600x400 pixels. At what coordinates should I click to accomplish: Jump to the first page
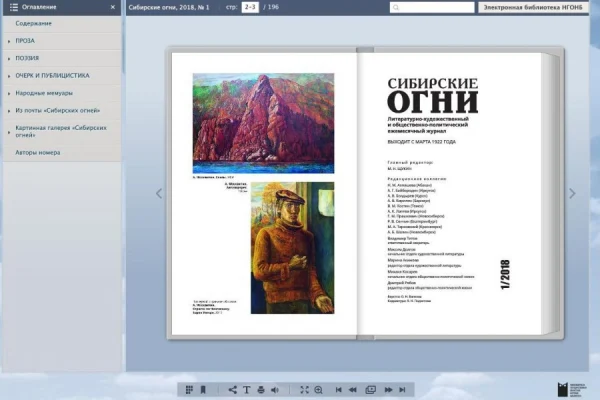[x=339, y=389]
